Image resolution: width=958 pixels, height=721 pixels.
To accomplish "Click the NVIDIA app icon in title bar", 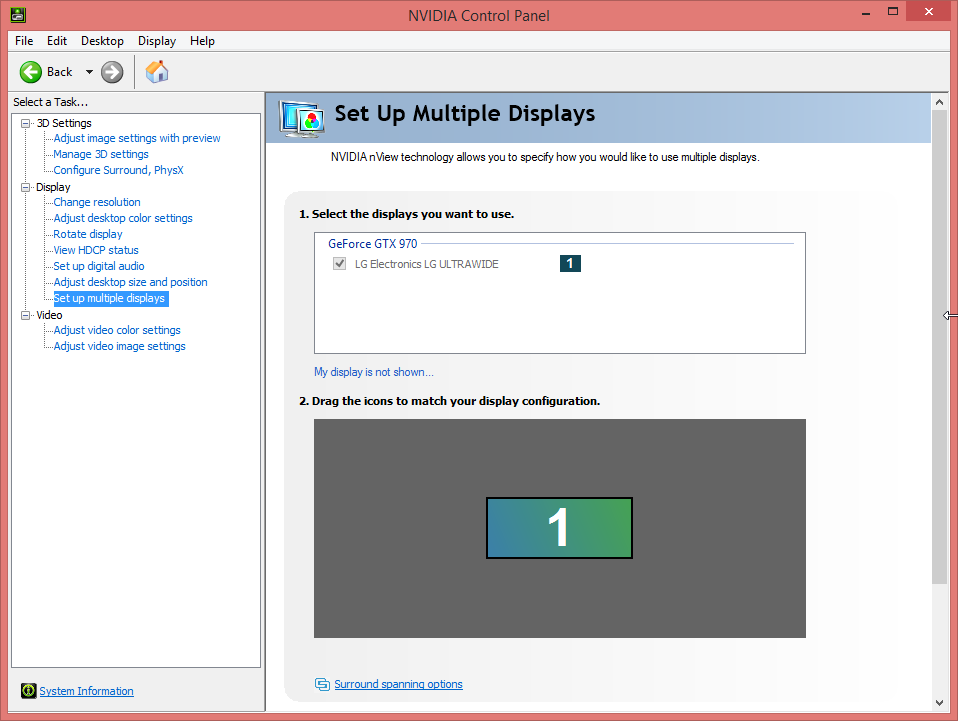I will (18, 15).
